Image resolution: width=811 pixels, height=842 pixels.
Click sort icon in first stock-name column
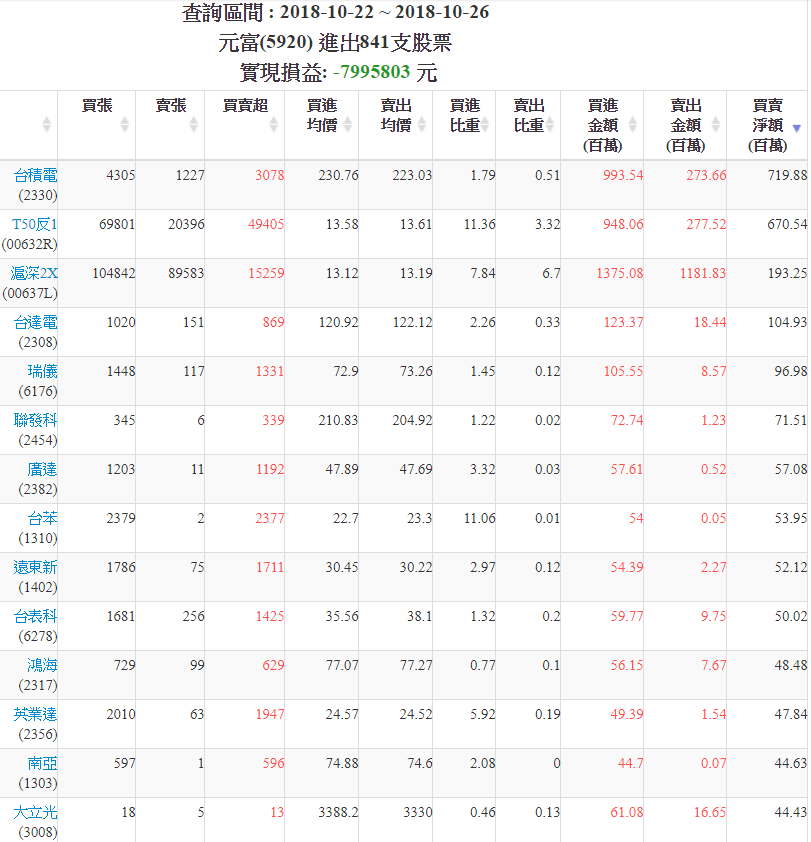pyautogui.click(x=46, y=124)
